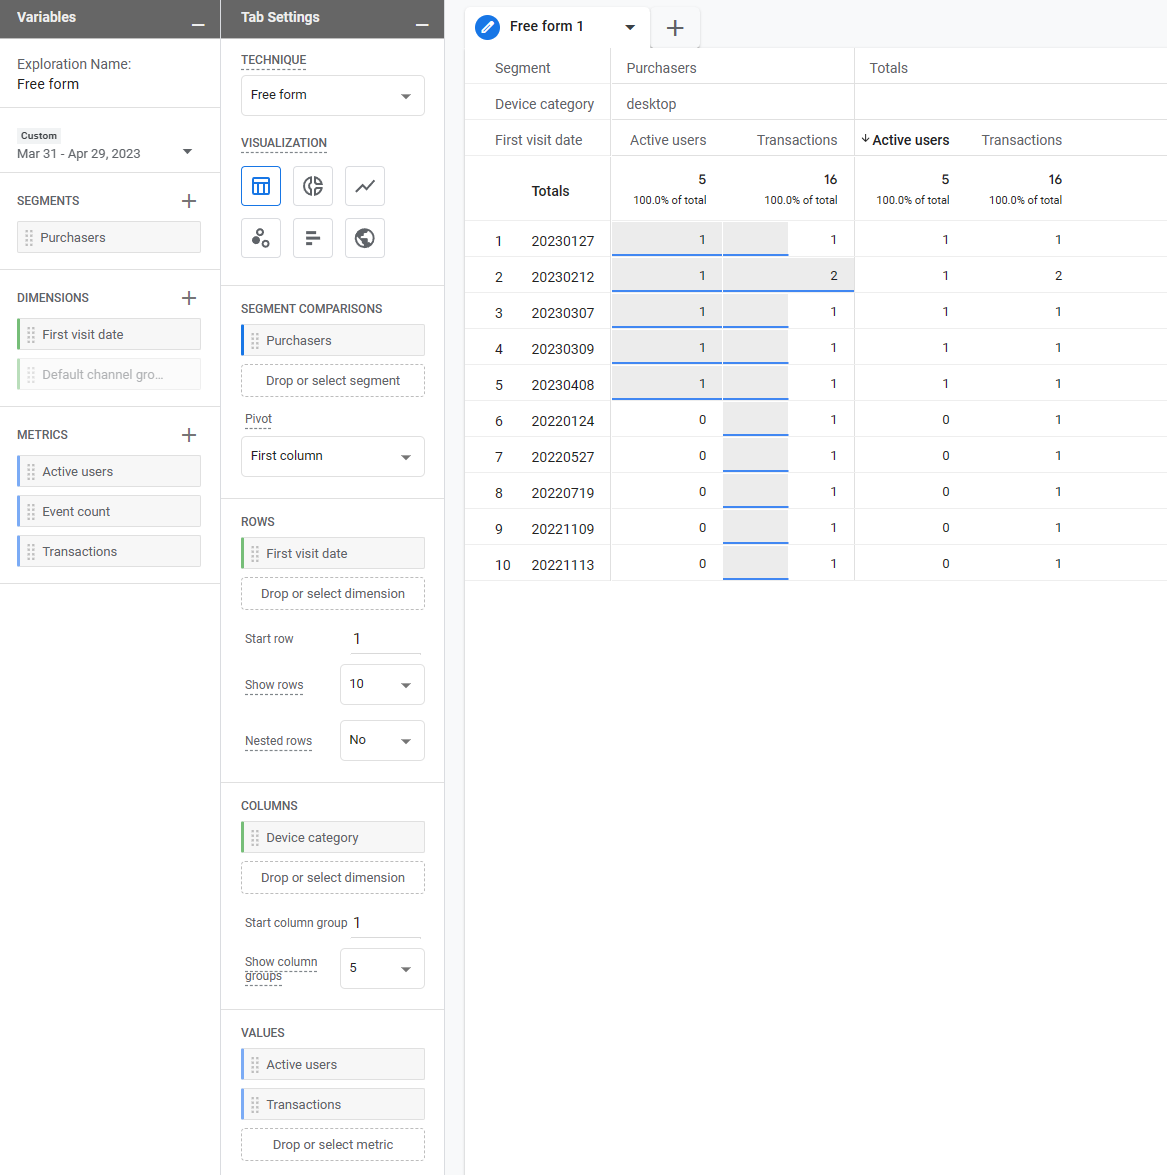The height and width of the screenshot is (1175, 1167).
Task: Click Drop or select dimension under Rows
Action: click(333, 593)
